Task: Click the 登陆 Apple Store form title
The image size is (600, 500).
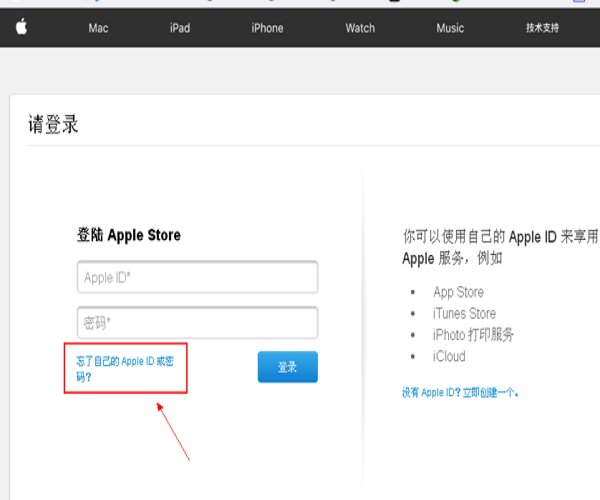Action: tap(129, 236)
